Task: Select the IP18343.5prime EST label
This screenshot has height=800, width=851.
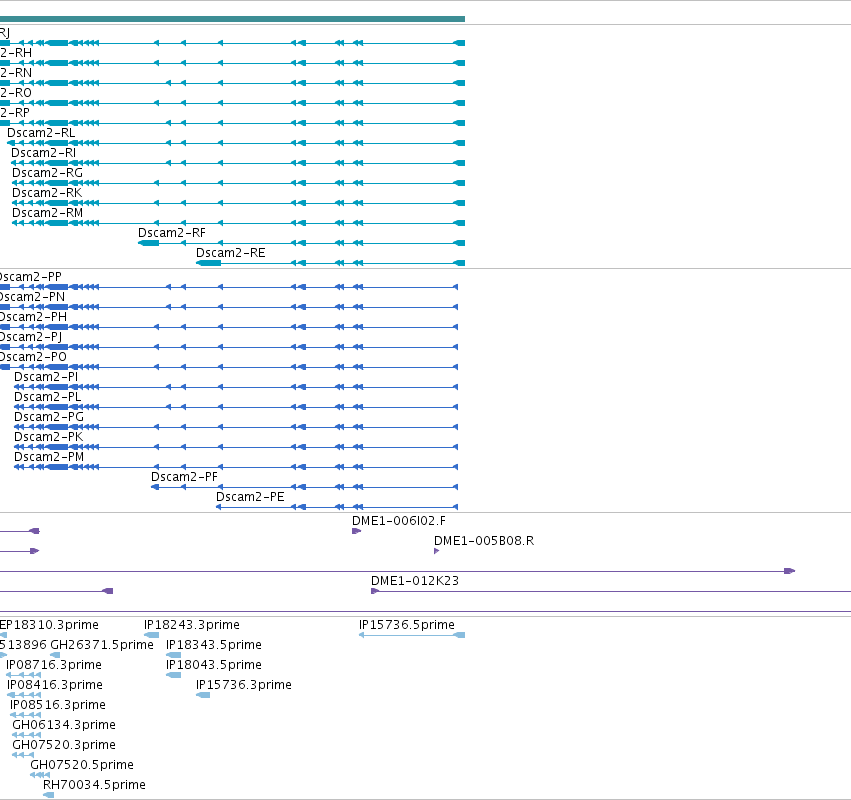Action: pyautogui.click(x=214, y=646)
